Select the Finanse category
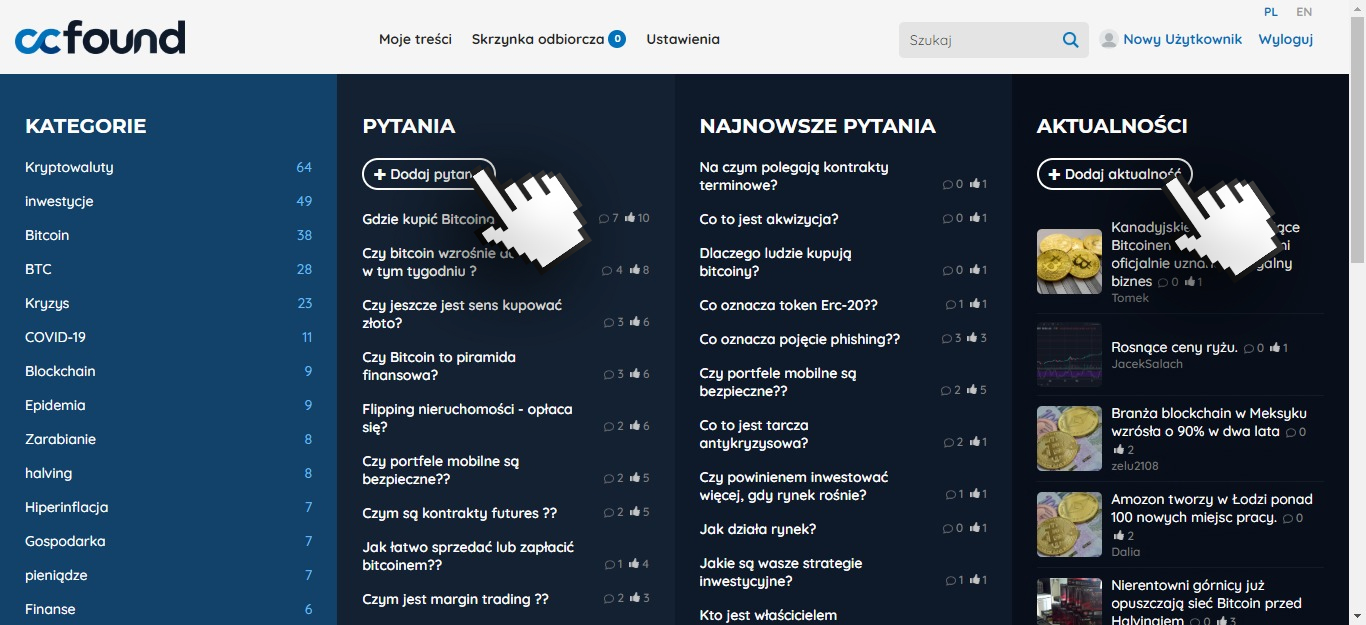Screen dimensions: 1366x625 pyautogui.click(x=50, y=609)
